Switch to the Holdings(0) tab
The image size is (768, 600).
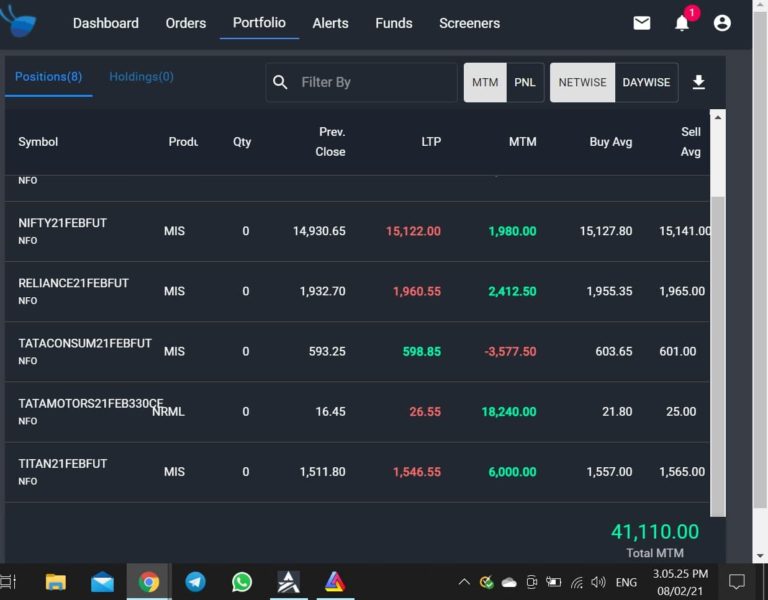[x=141, y=76]
